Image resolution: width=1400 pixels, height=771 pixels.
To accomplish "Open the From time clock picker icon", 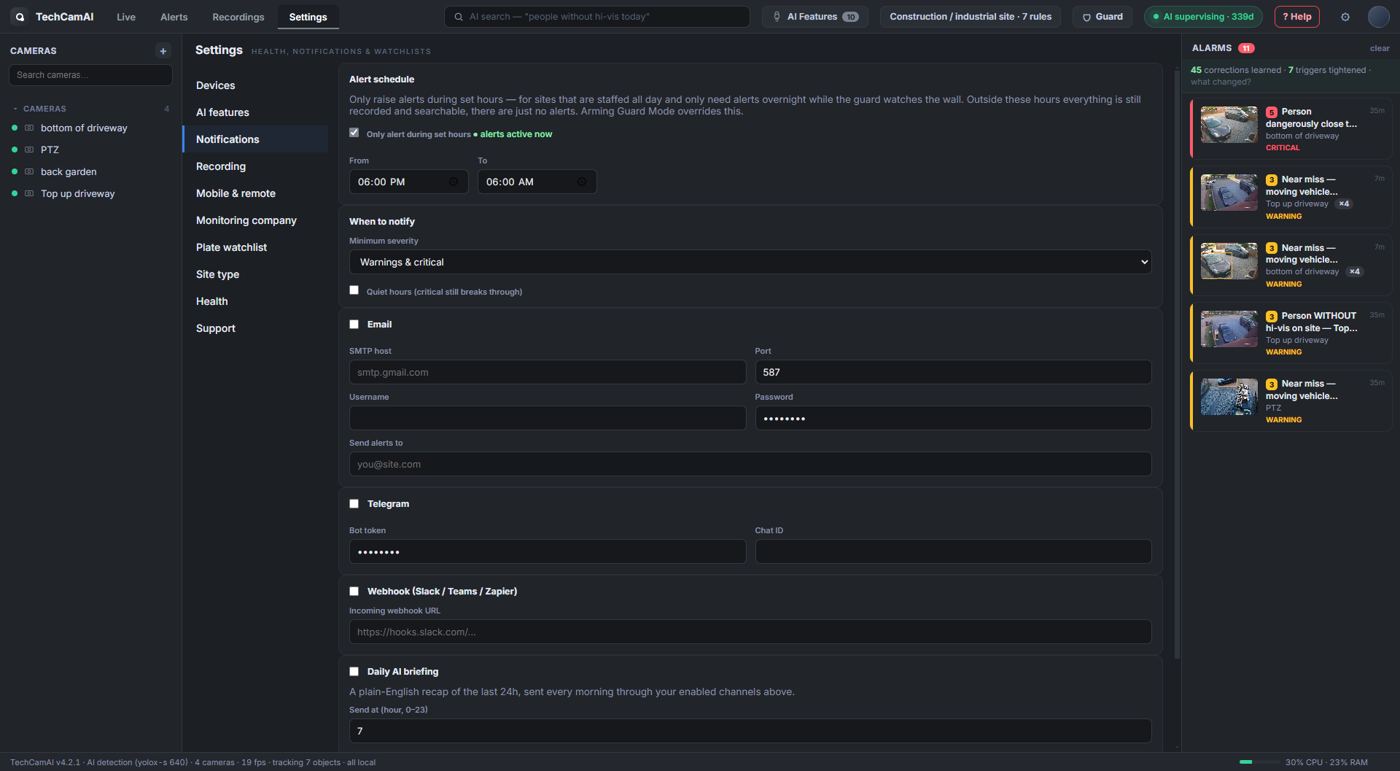I will [453, 182].
